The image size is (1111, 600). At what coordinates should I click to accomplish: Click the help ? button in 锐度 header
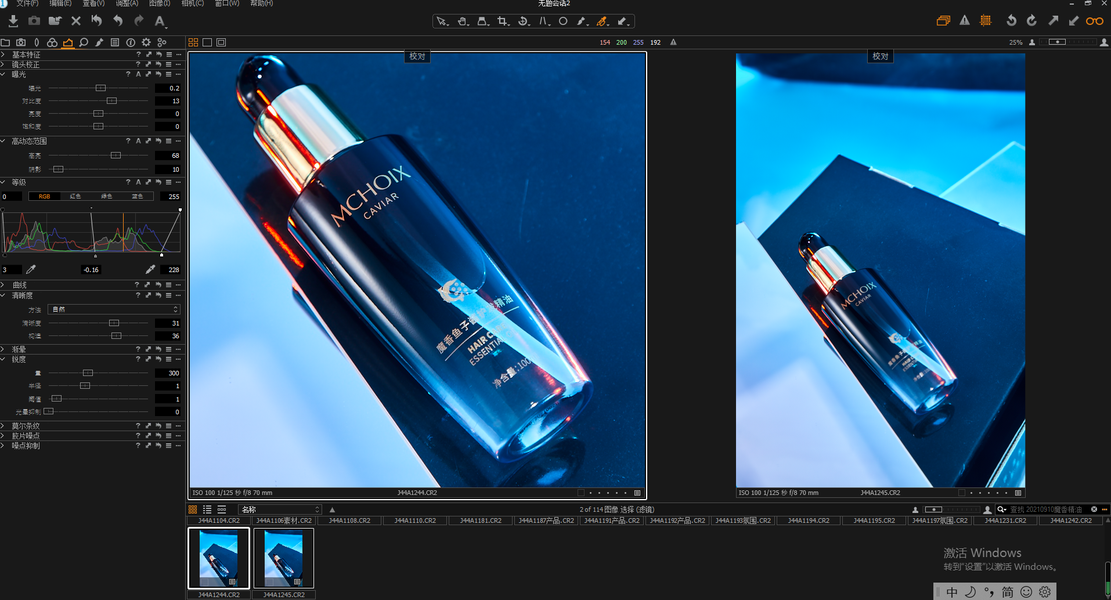point(138,359)
